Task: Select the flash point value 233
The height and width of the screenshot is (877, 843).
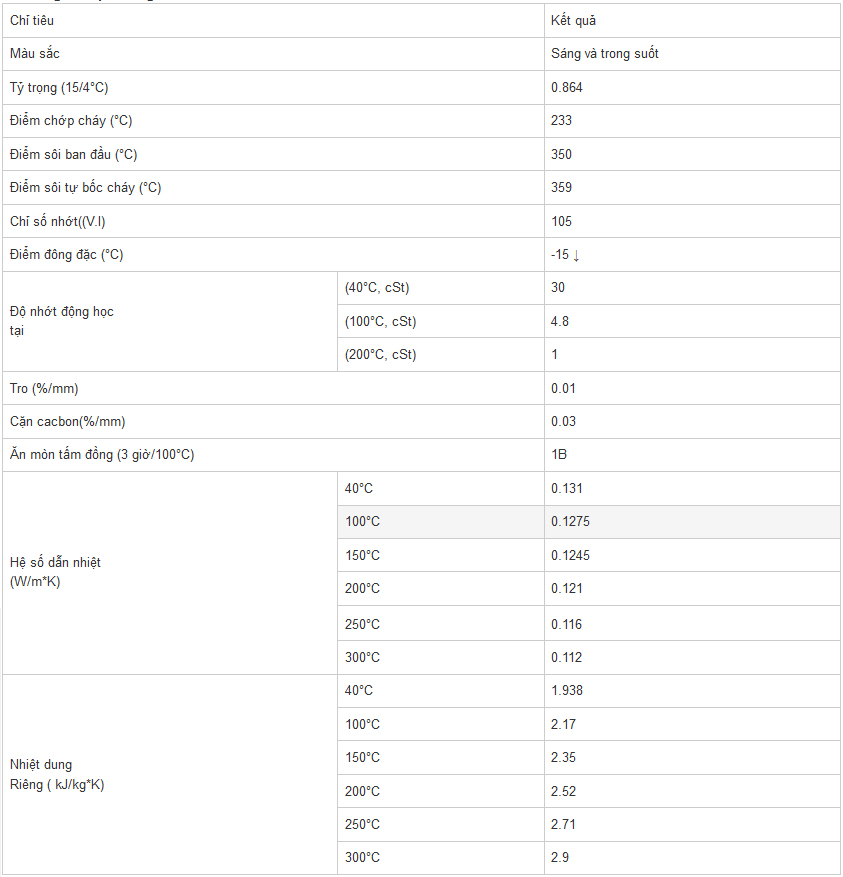Action: click(x=561, y=120)
